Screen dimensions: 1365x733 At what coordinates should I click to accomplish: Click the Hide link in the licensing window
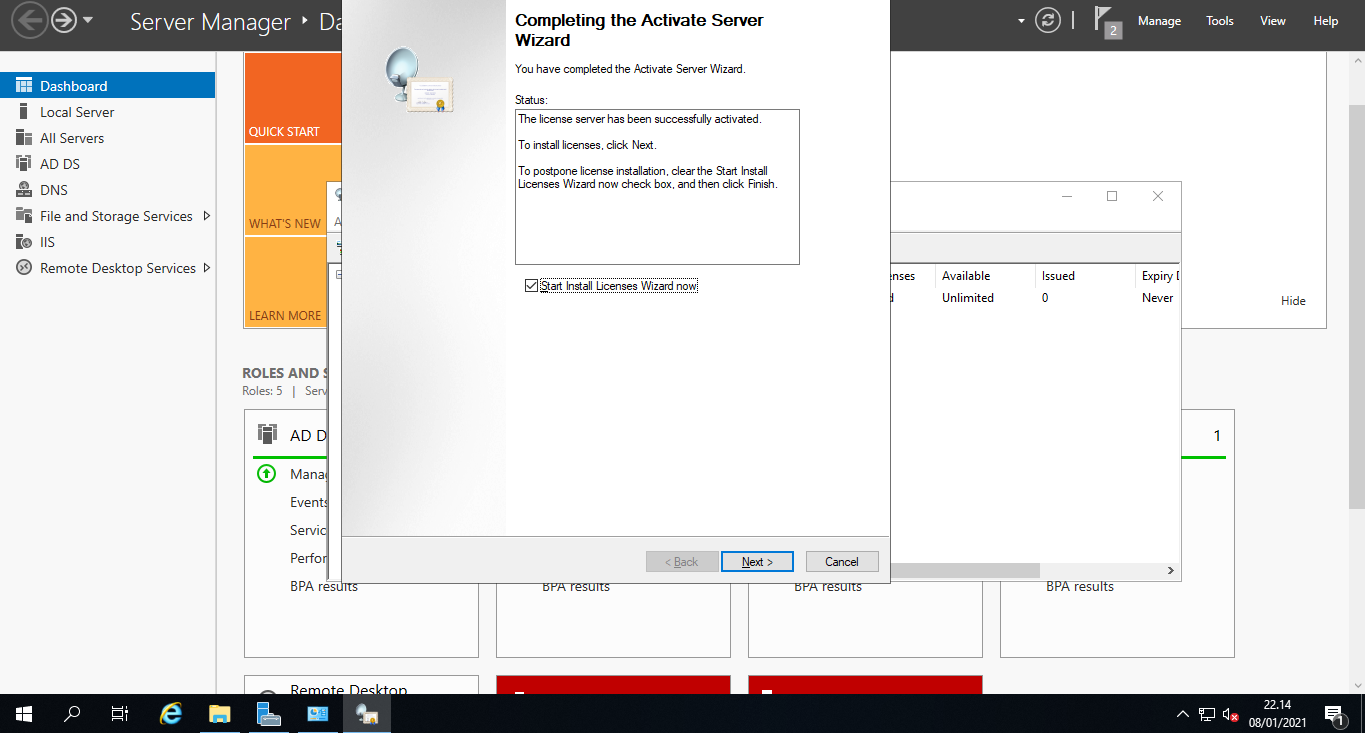[x=1293, y=300]
